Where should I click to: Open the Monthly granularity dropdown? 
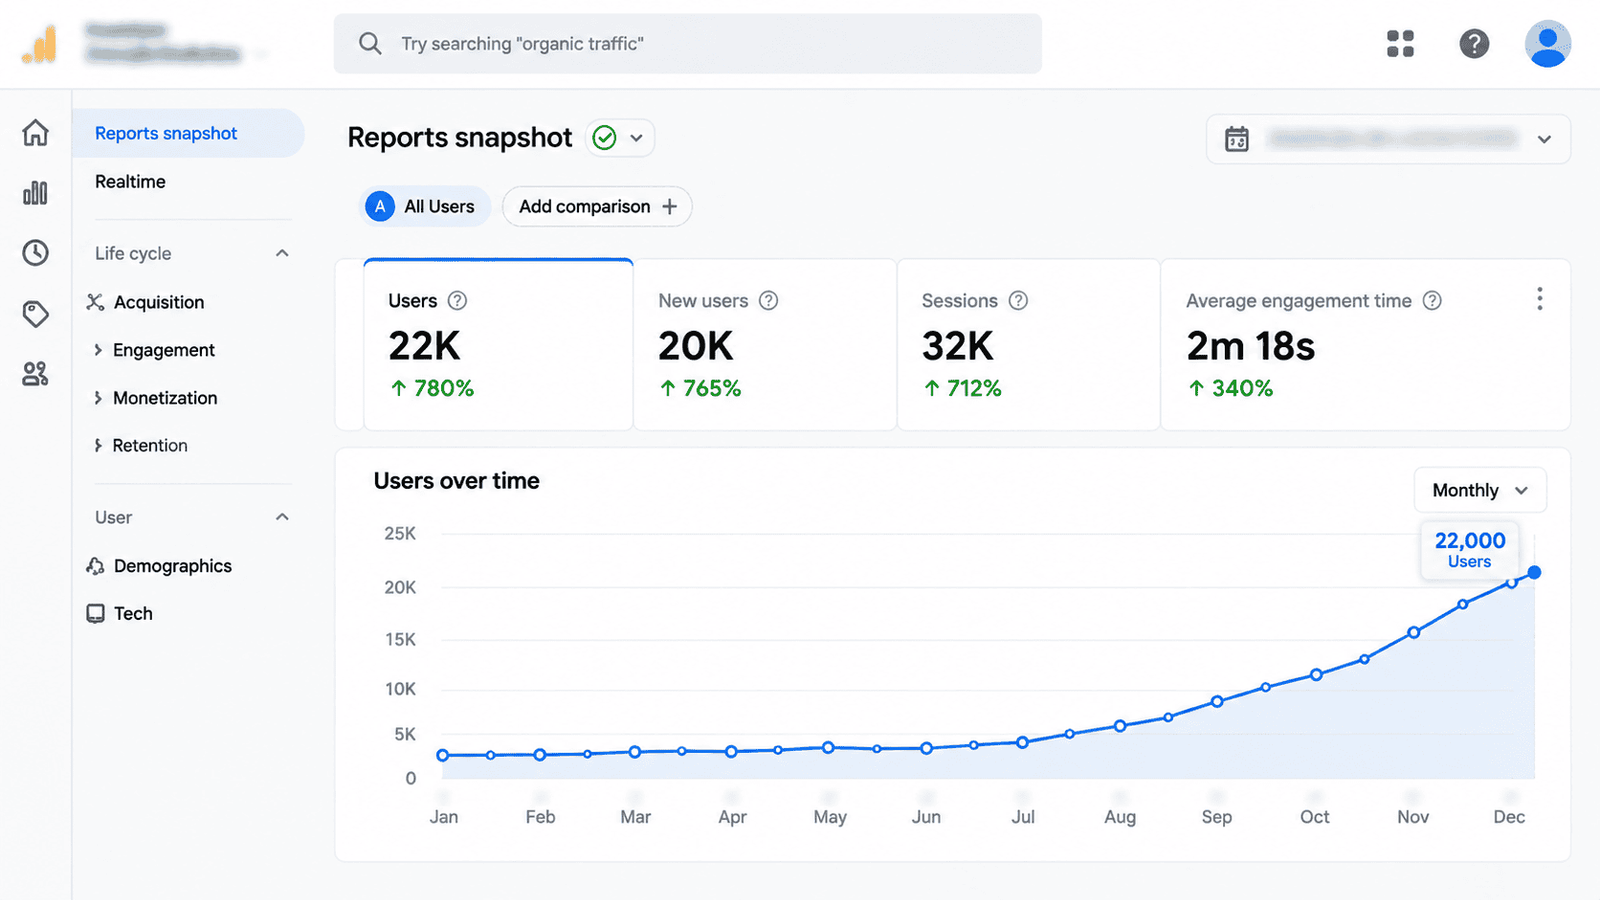pos(1480,490)
